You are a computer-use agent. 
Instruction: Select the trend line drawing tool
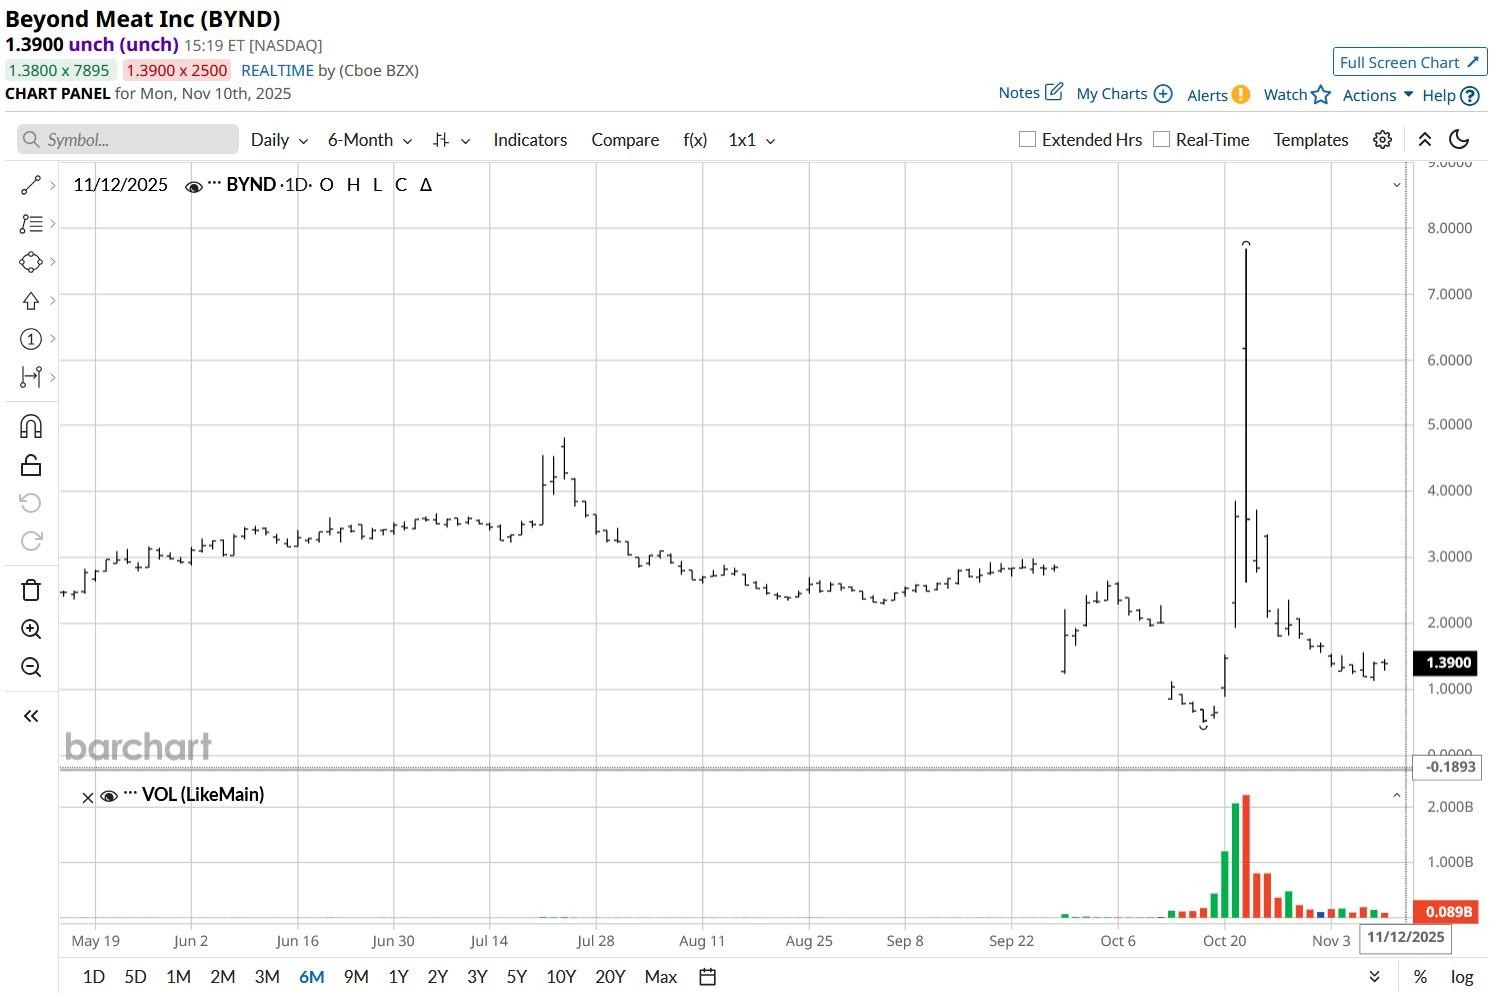31,185
